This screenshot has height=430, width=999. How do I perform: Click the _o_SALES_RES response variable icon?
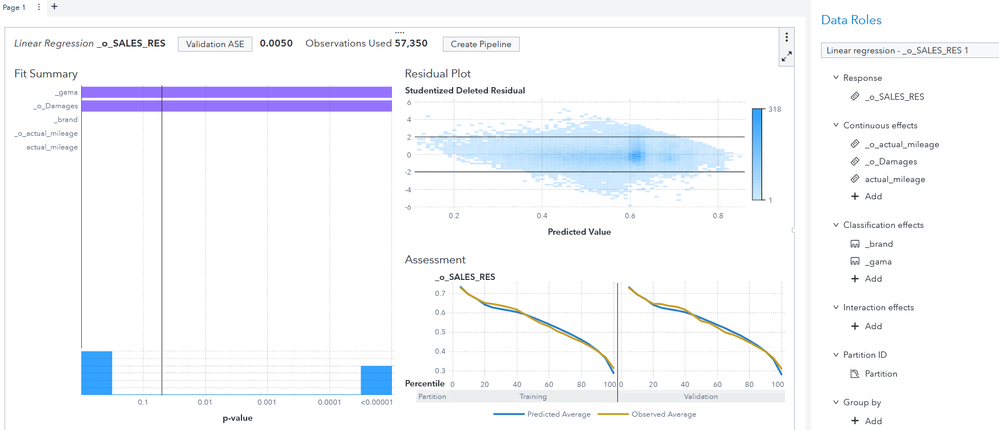[x=855, y=97]
